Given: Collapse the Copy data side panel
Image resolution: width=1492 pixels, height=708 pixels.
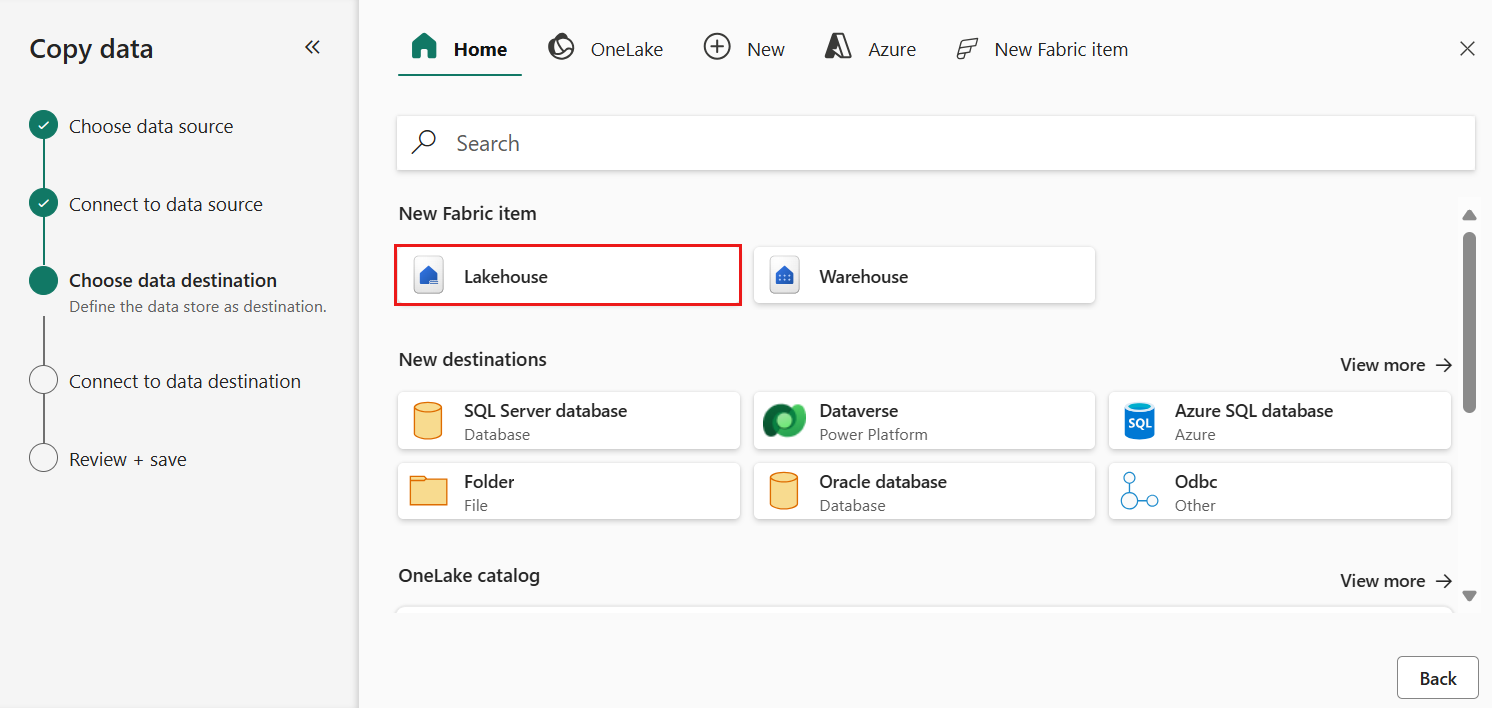Looking at the screenshot, I should [312, 48].
